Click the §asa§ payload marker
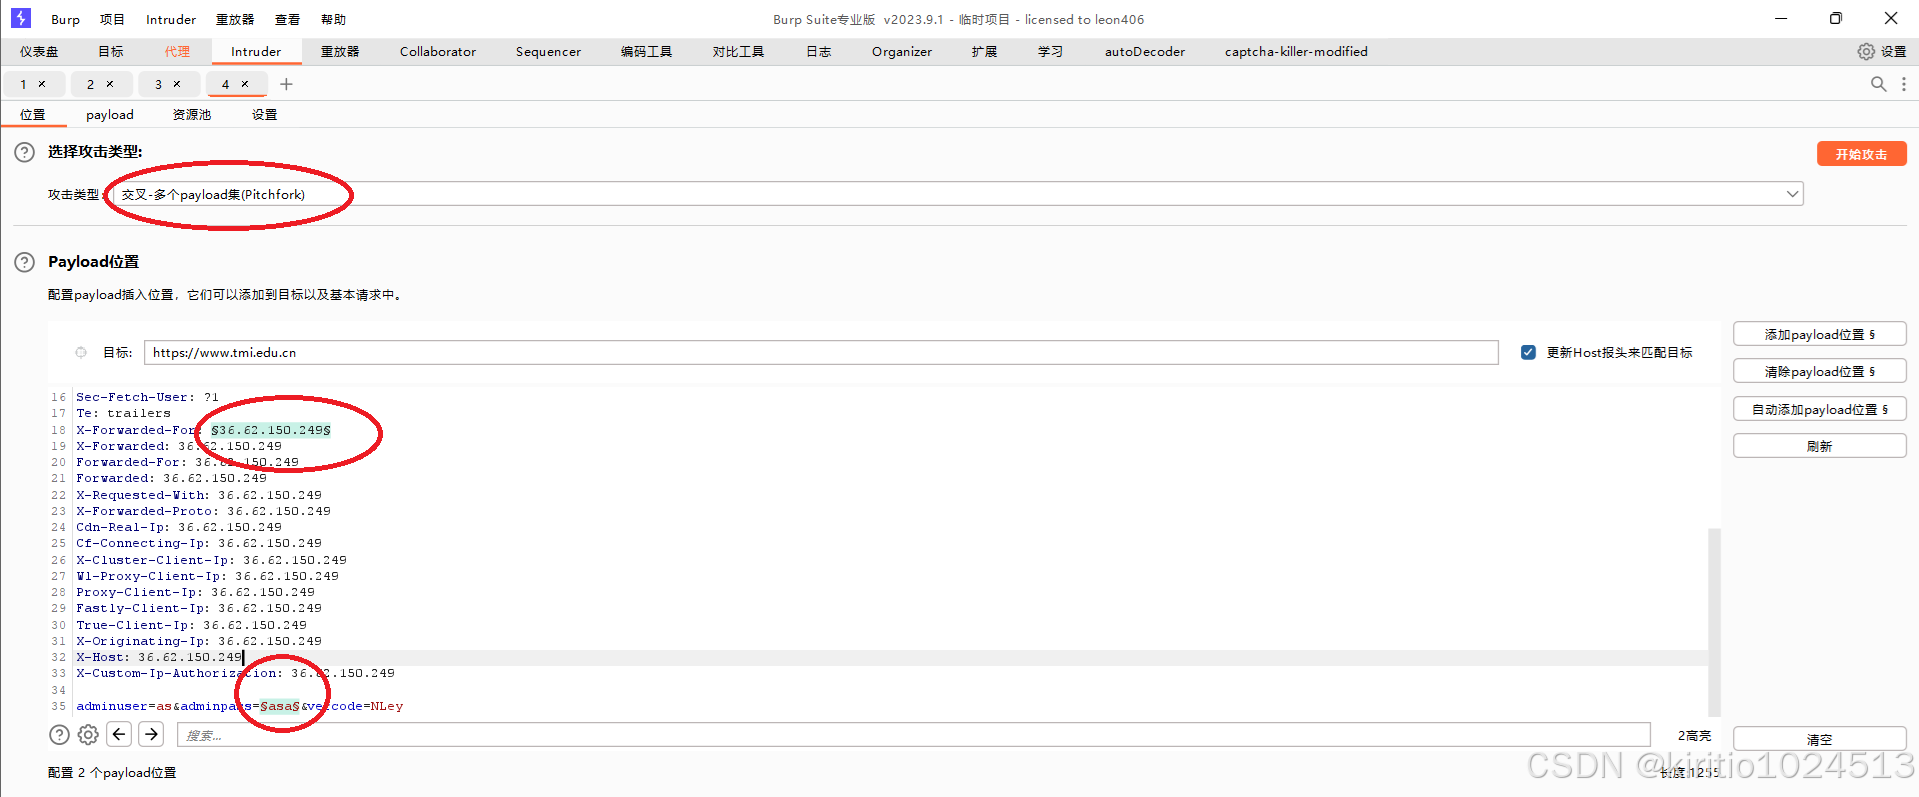Viewport: 1919px width, 797px height. pyautogui.click(x=280, y=706)
